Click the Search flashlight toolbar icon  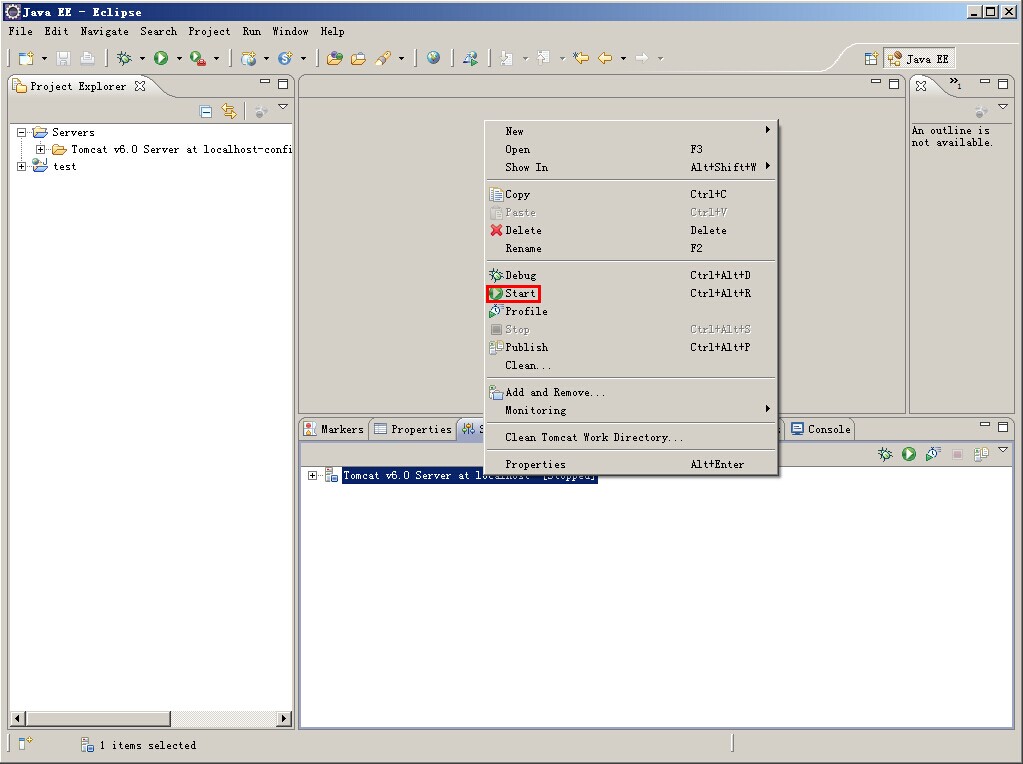point(383,59)
